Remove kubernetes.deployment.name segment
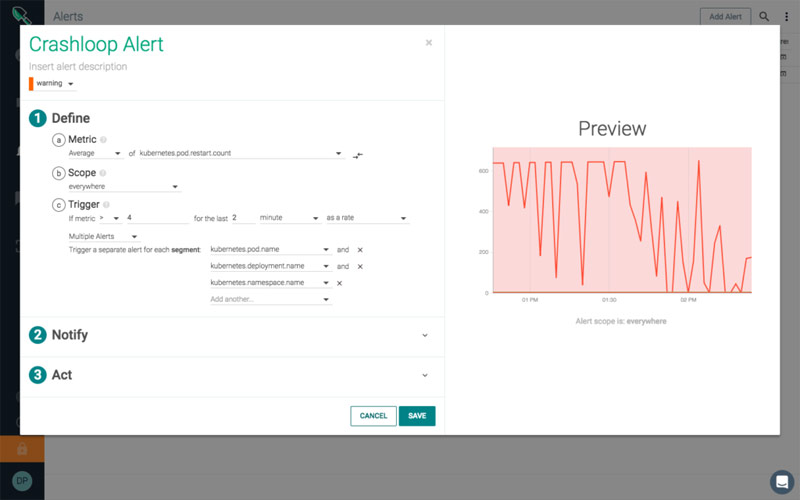Image resolution: width=800 pixels, height=500 pixels. pyautogui.click(x=360, y=267)
